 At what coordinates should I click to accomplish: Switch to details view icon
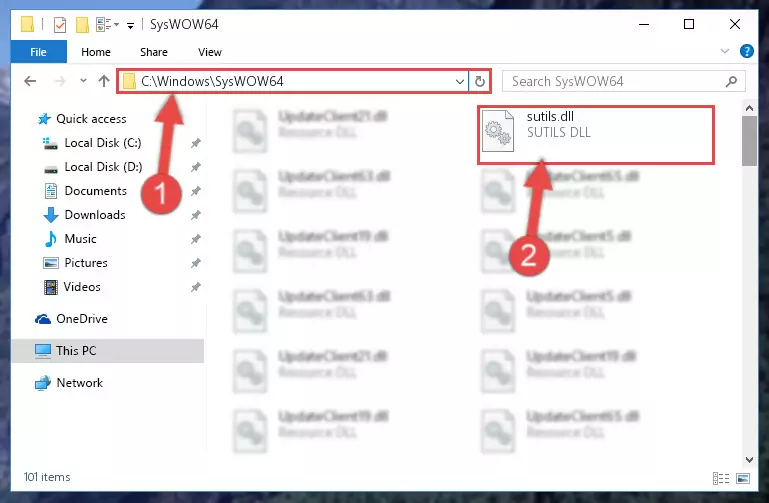720,478
